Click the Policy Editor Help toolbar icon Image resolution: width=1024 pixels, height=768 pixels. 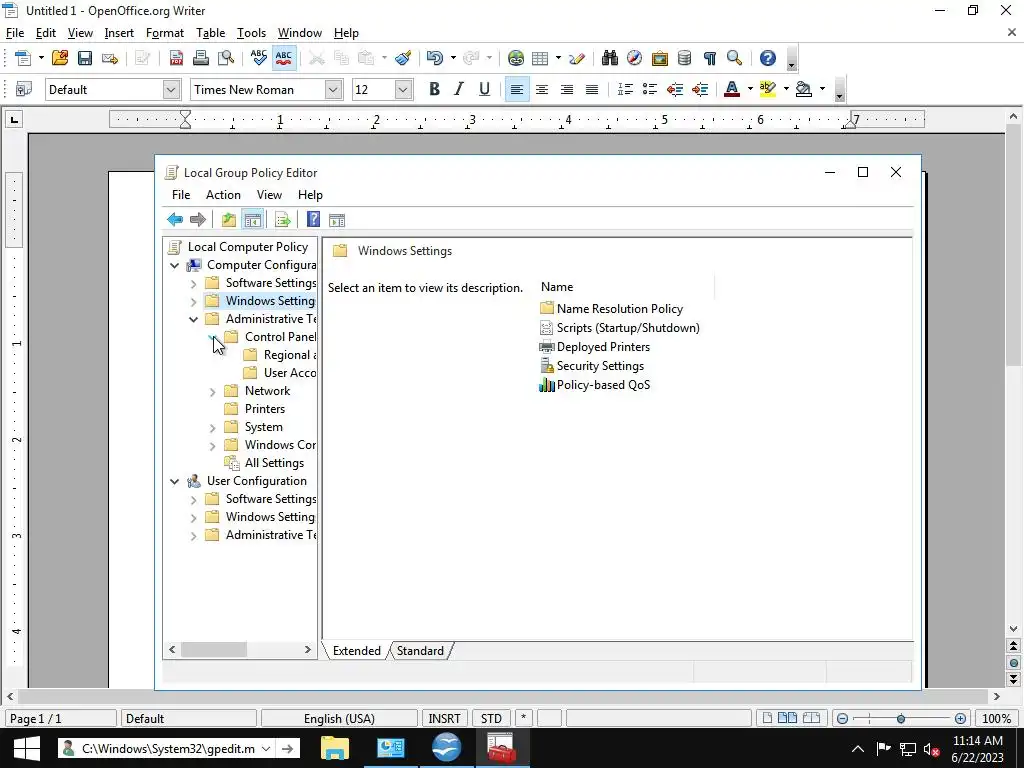[313, 219]
